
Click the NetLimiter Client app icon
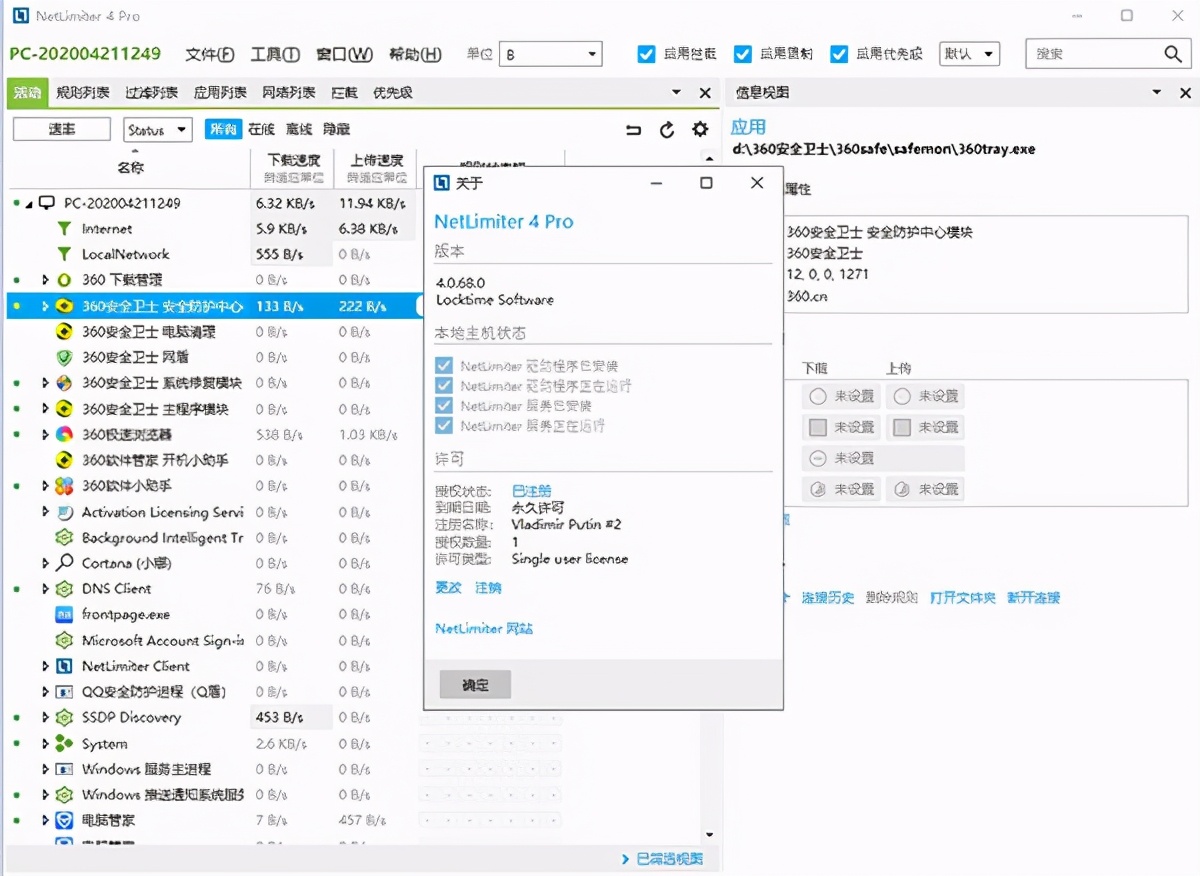[64, 666]
